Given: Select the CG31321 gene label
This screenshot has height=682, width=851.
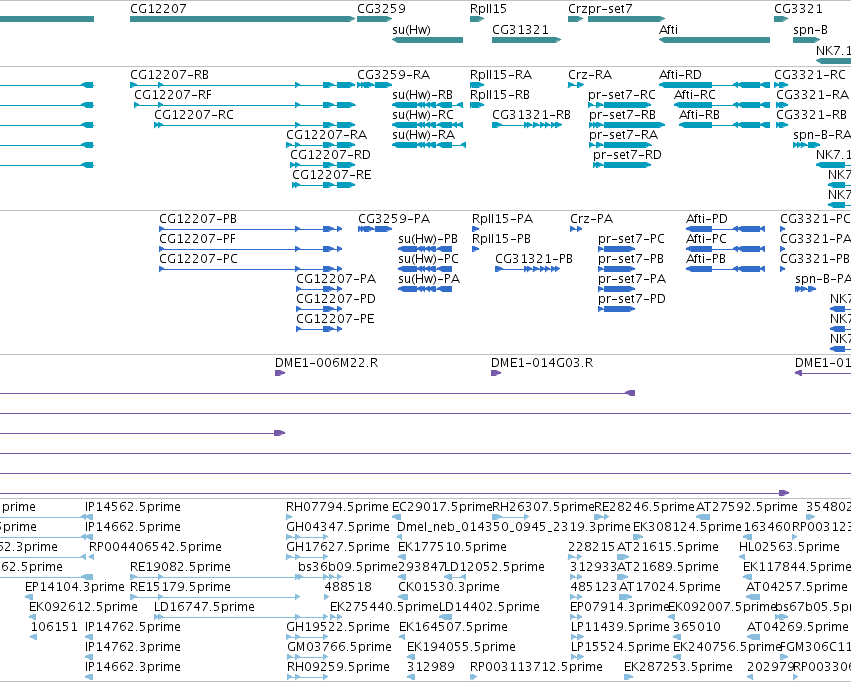Looking at the screenshot, I should (520, 29).
